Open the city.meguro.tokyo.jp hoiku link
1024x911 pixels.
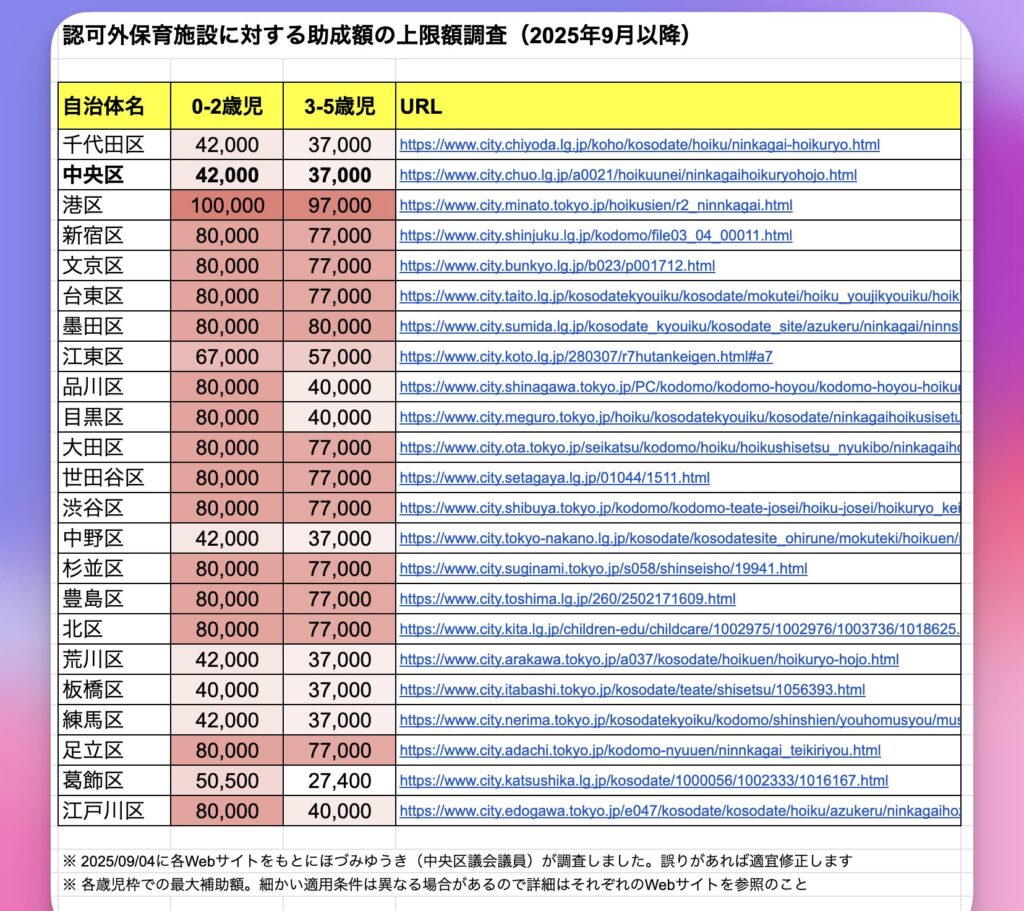(x=679, y=417)
